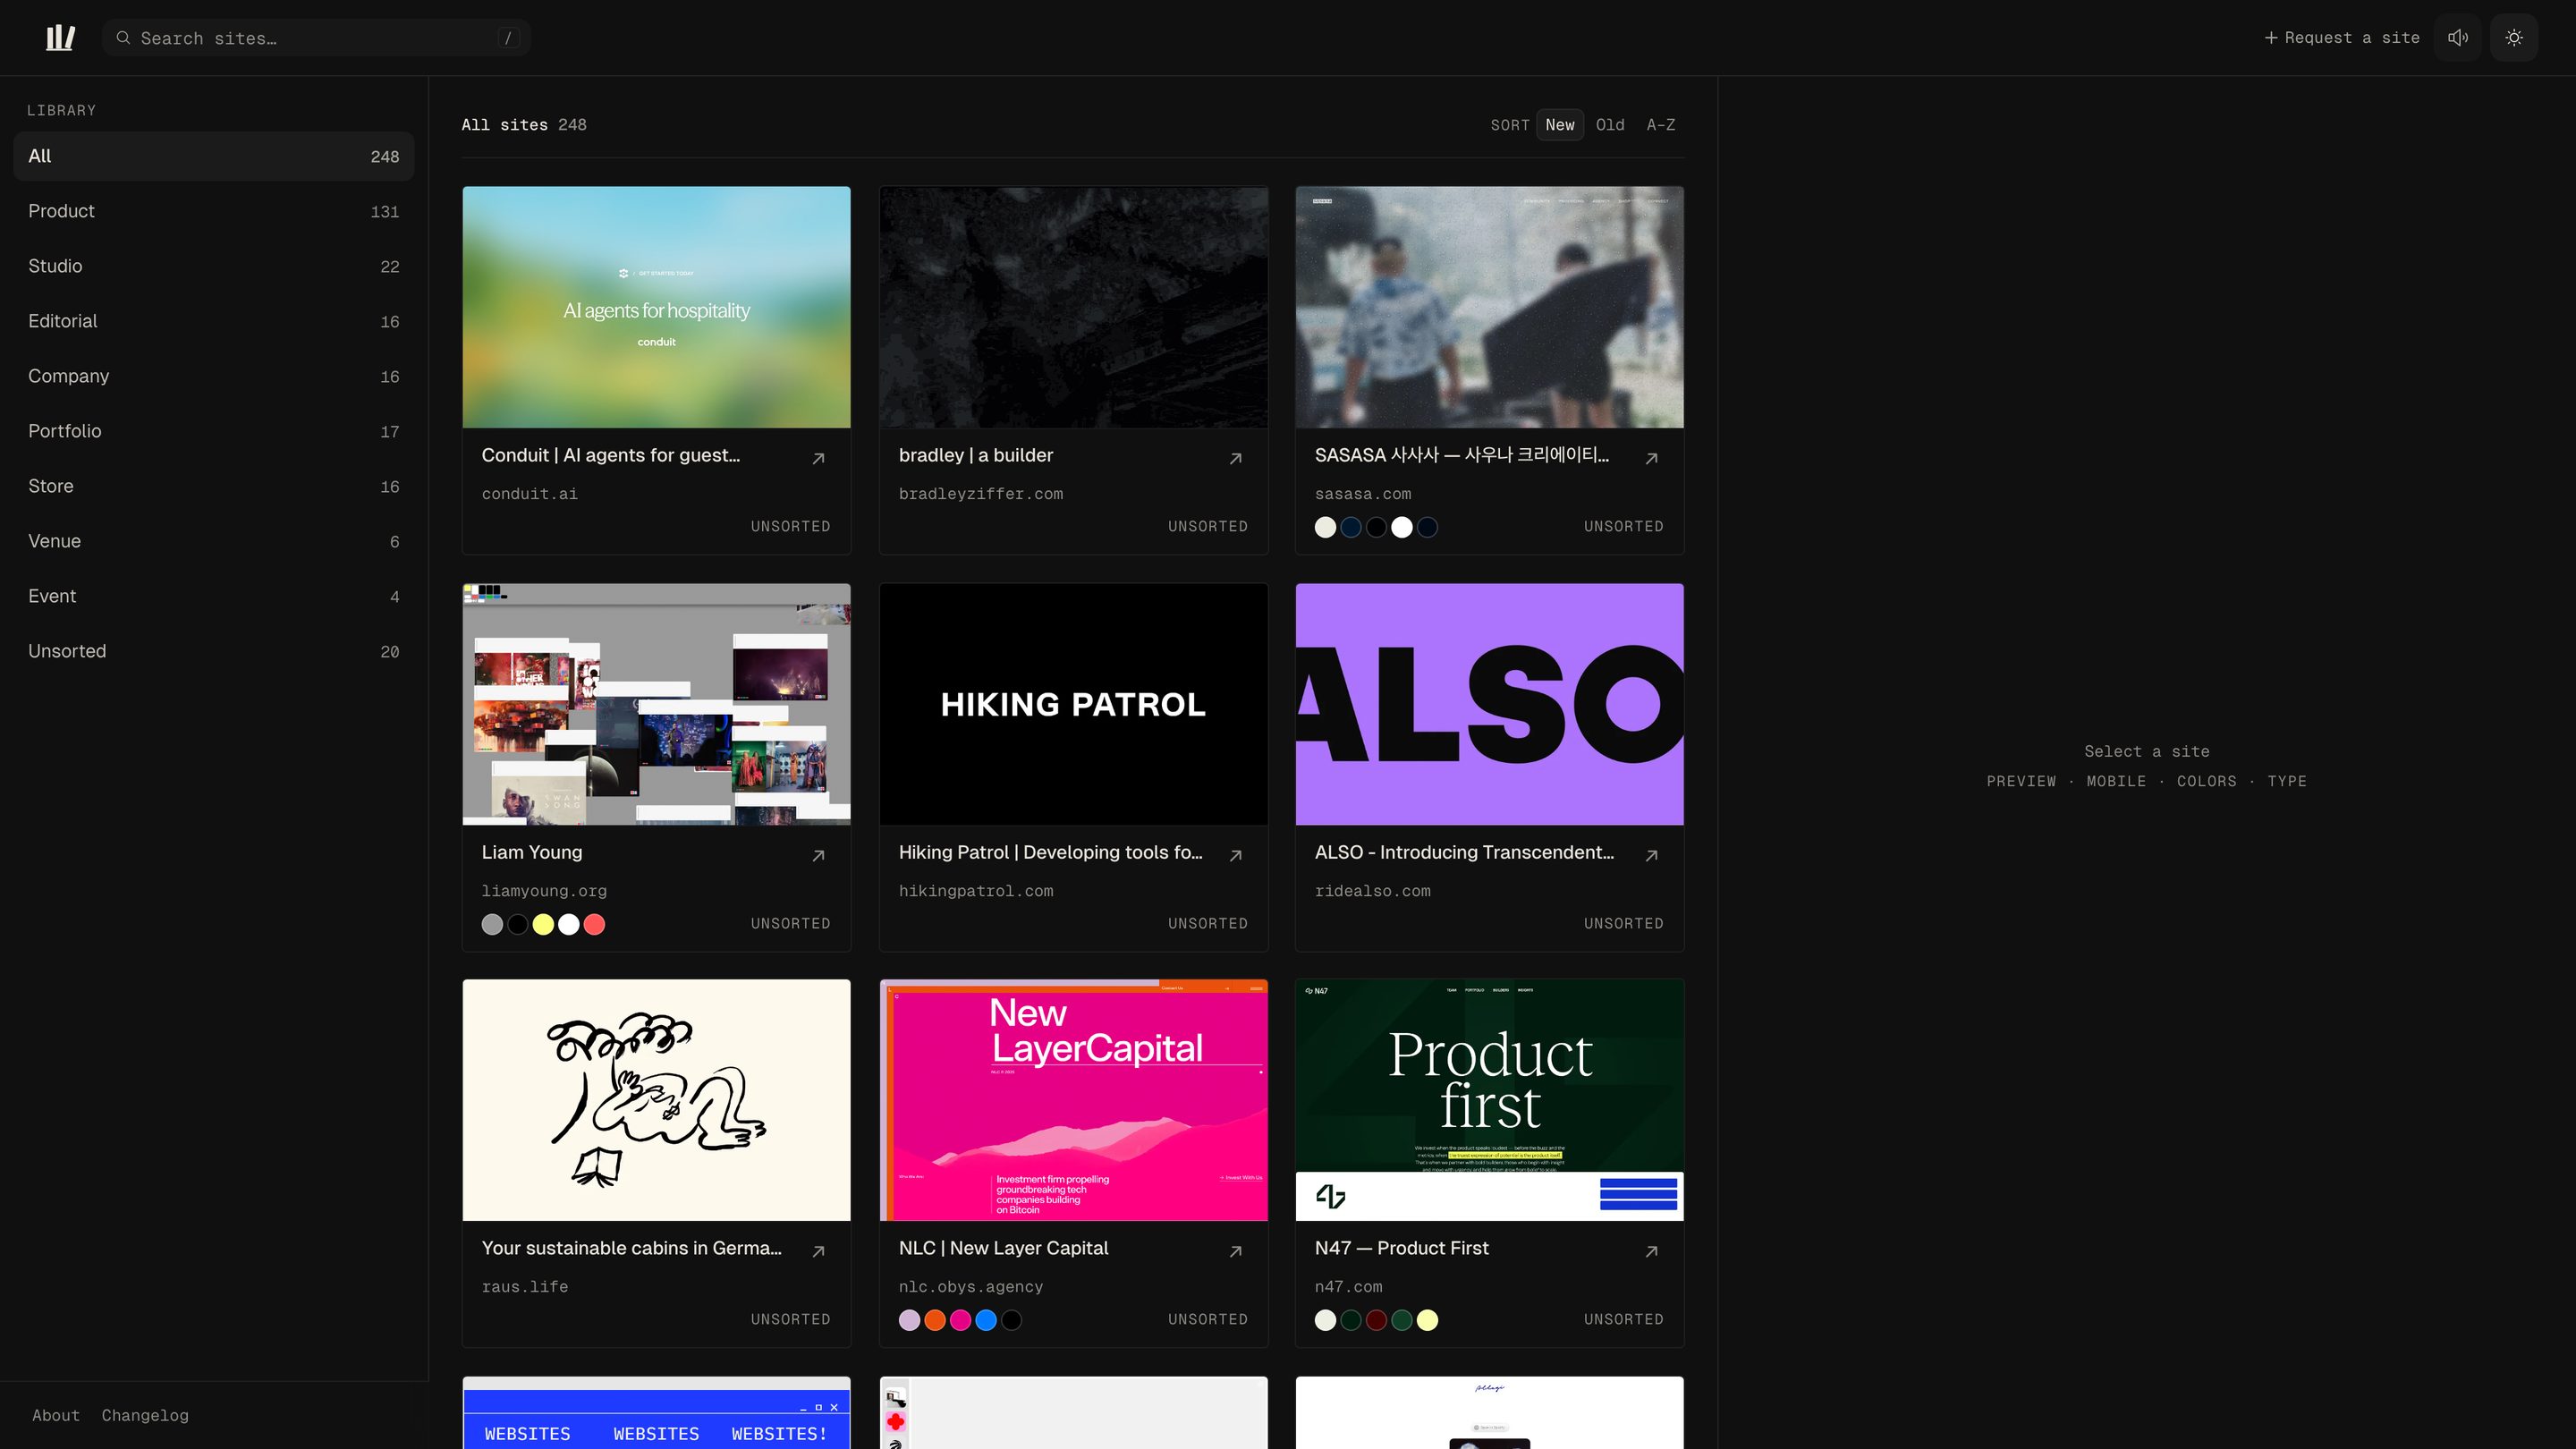Open the blue WEBSITES thumbnail

[656, 1413]
